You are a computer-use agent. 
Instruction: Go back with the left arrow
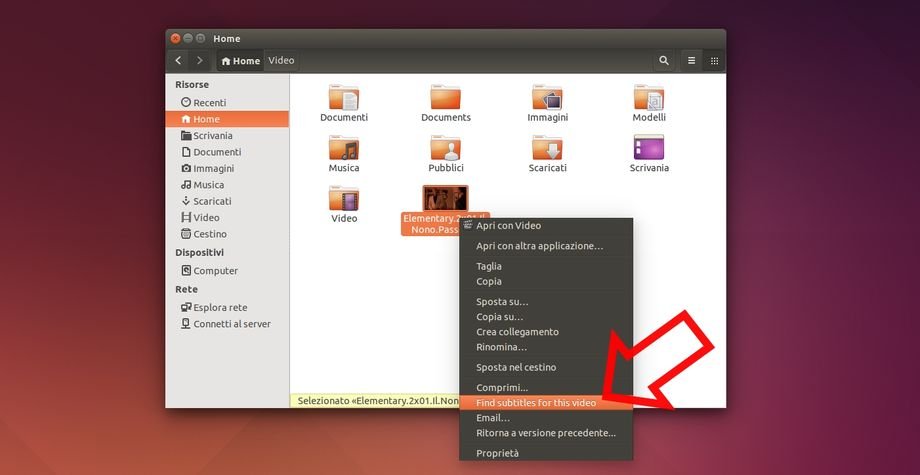178,61
